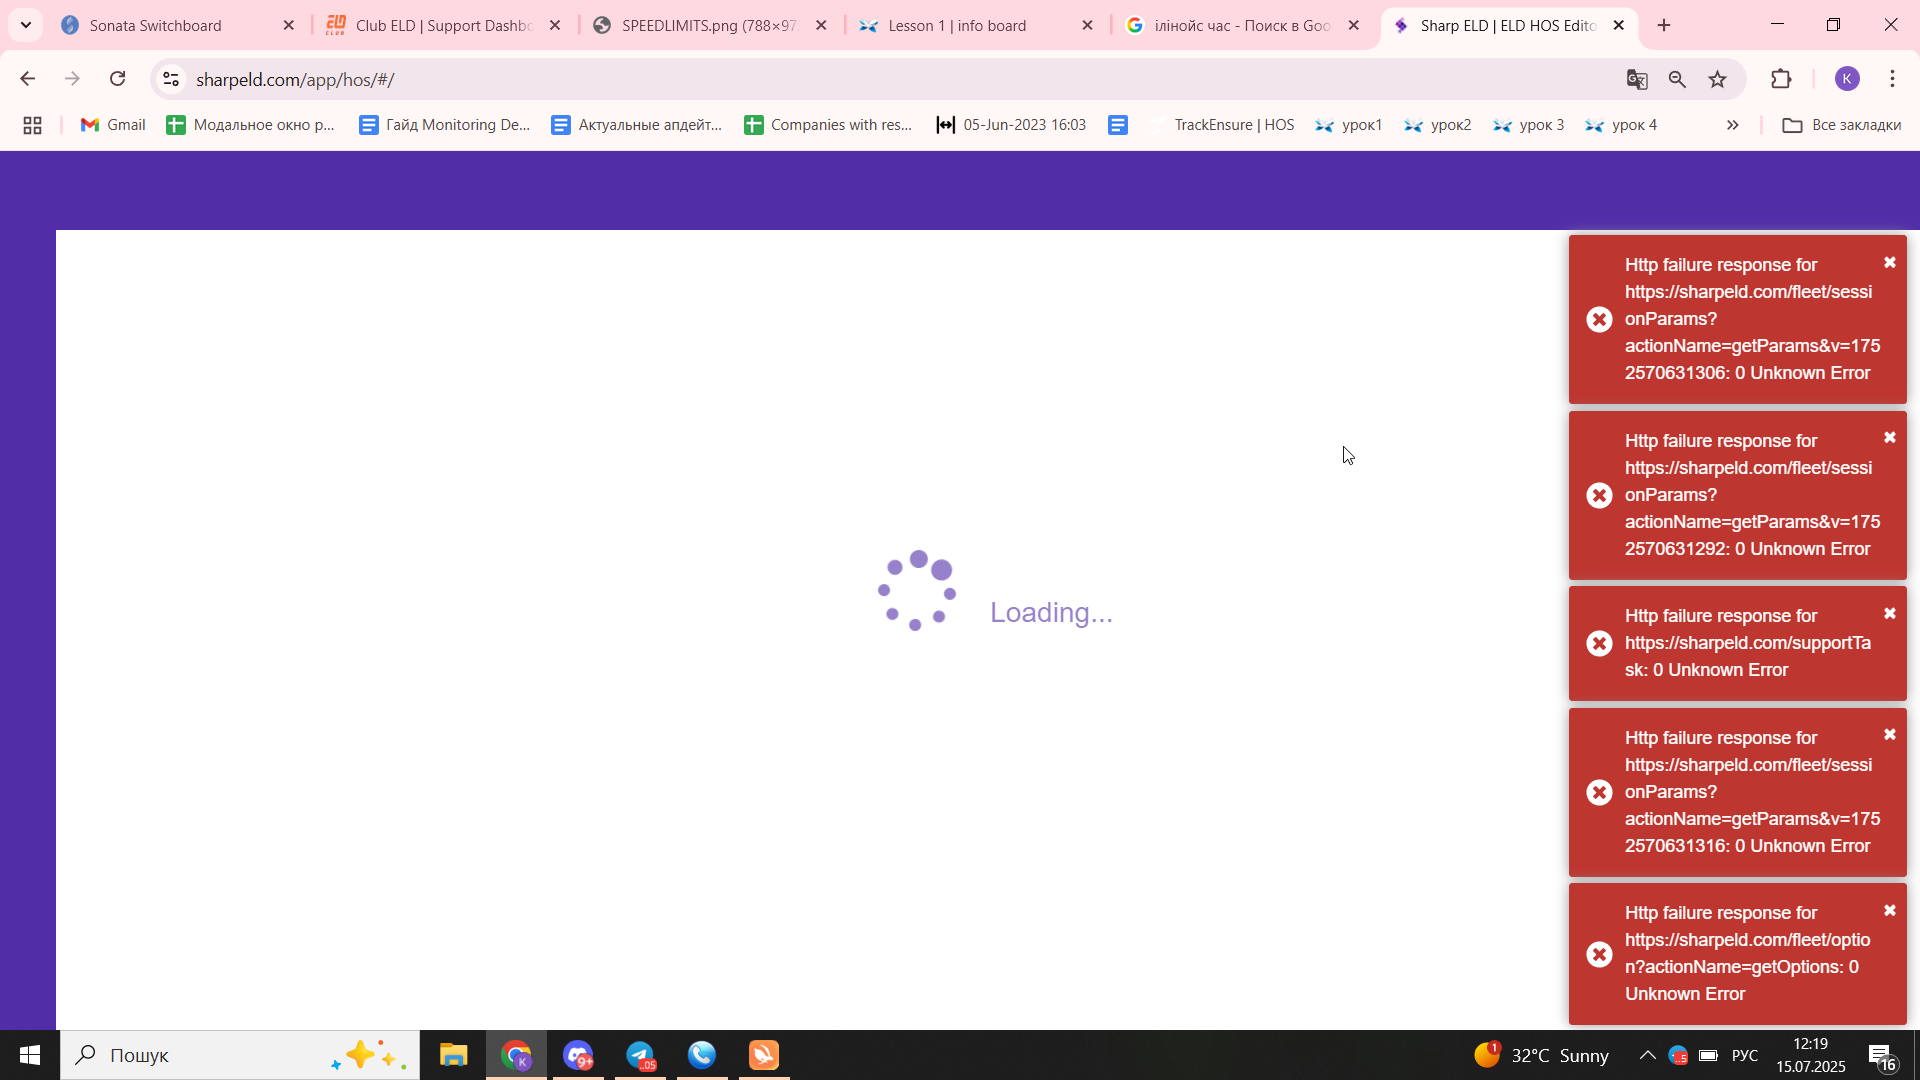Open the Google Translate page icon
Image resolution: width=1920 pixels, height=1080 pixels.
1637,79
